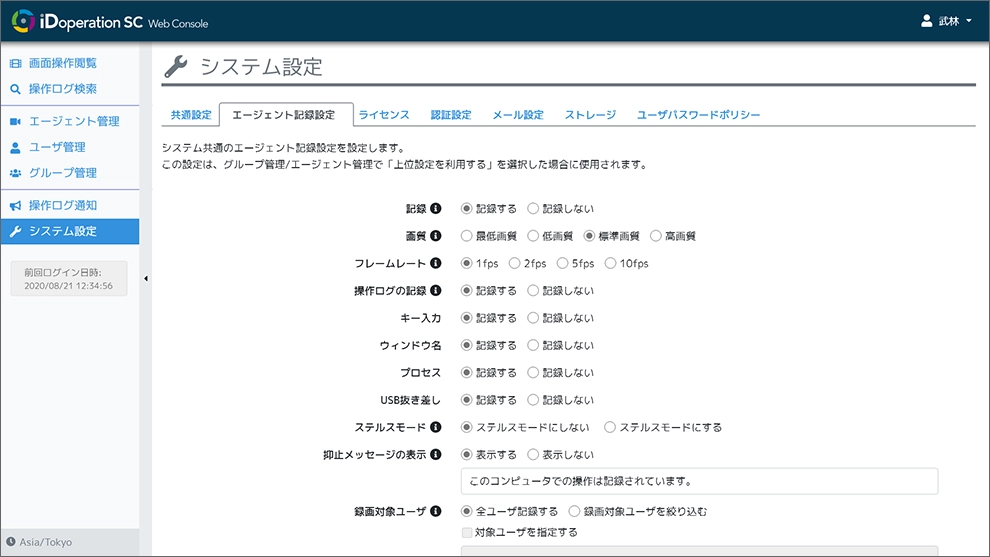Screen dimensions: 990x557
Task: Select 最低画質 image quality
Action: pos(466,236)
